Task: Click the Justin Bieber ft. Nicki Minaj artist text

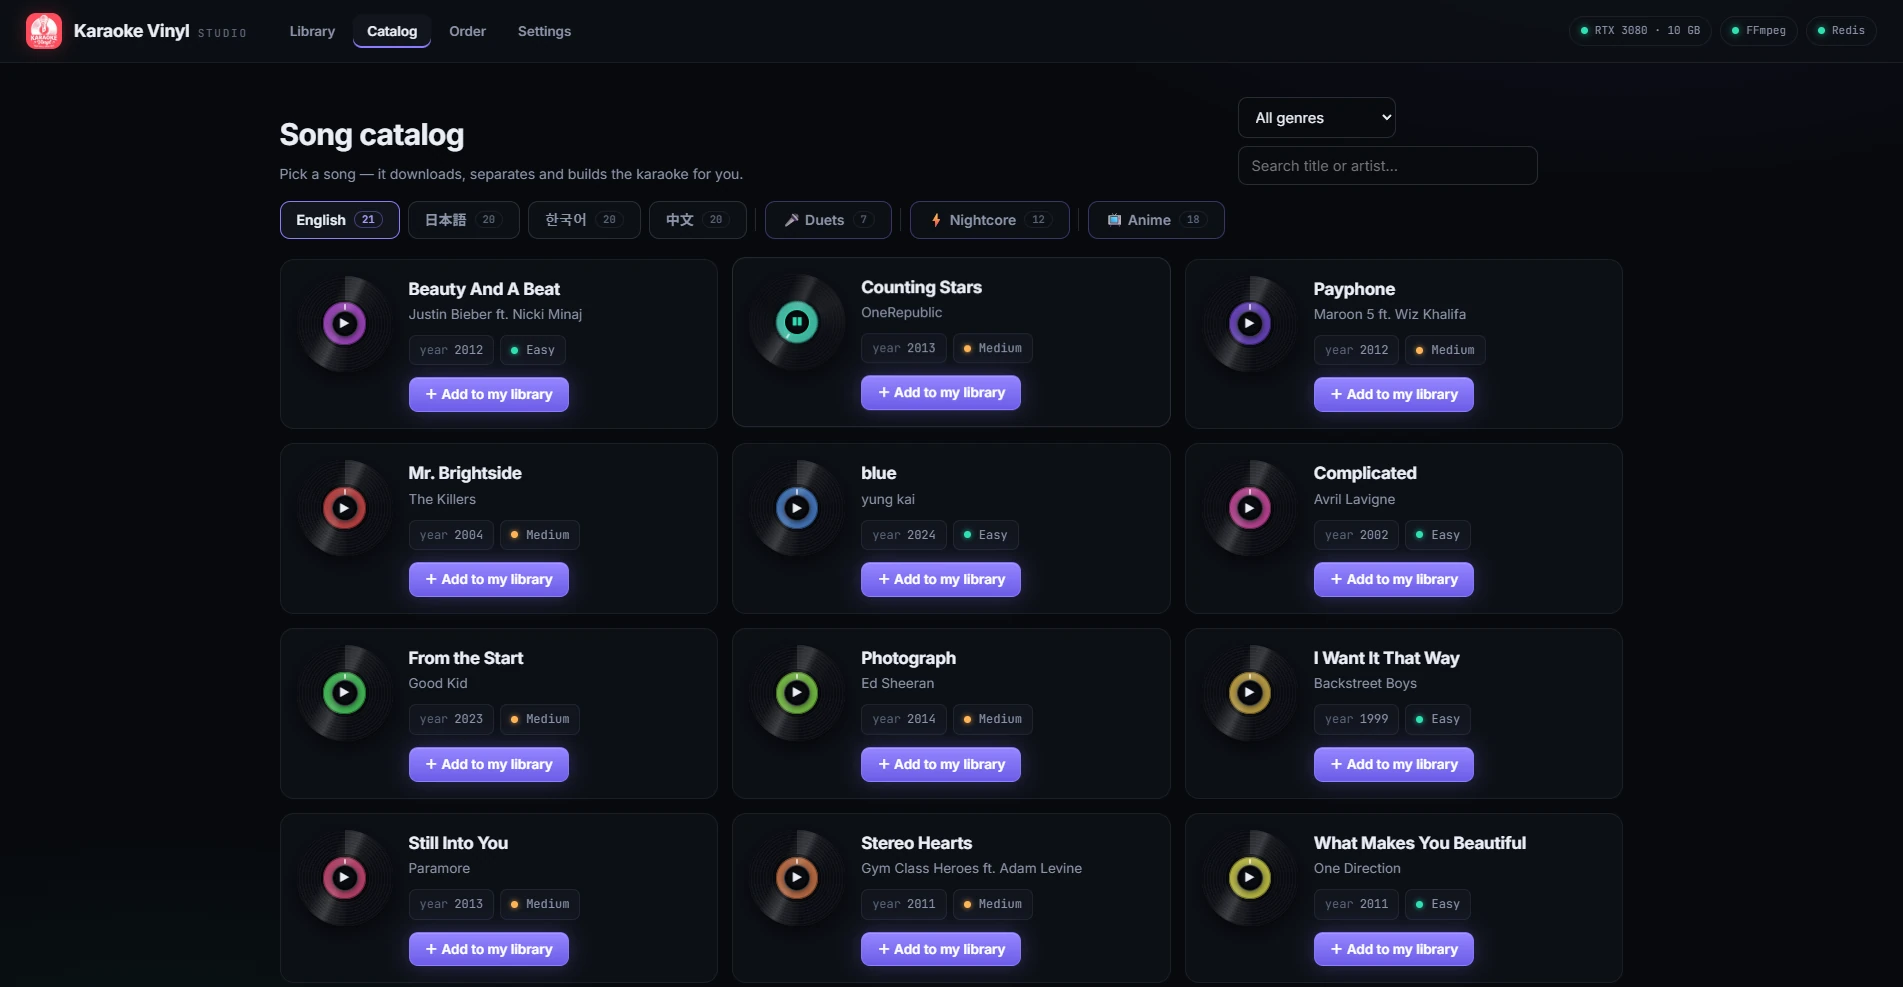Action: 495,314
